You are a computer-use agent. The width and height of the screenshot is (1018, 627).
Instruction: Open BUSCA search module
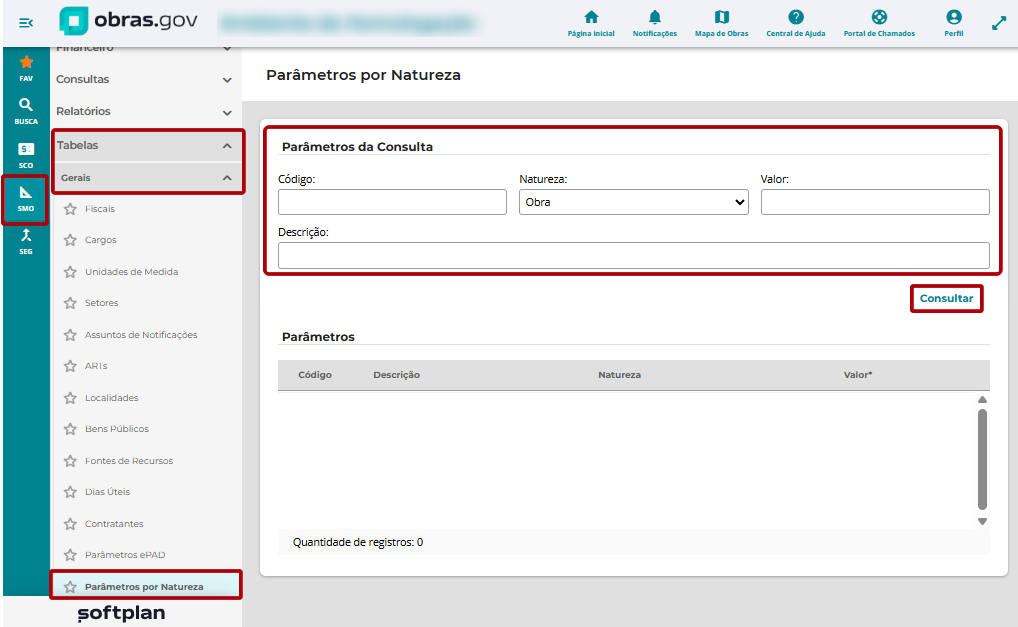pos(26,111)
